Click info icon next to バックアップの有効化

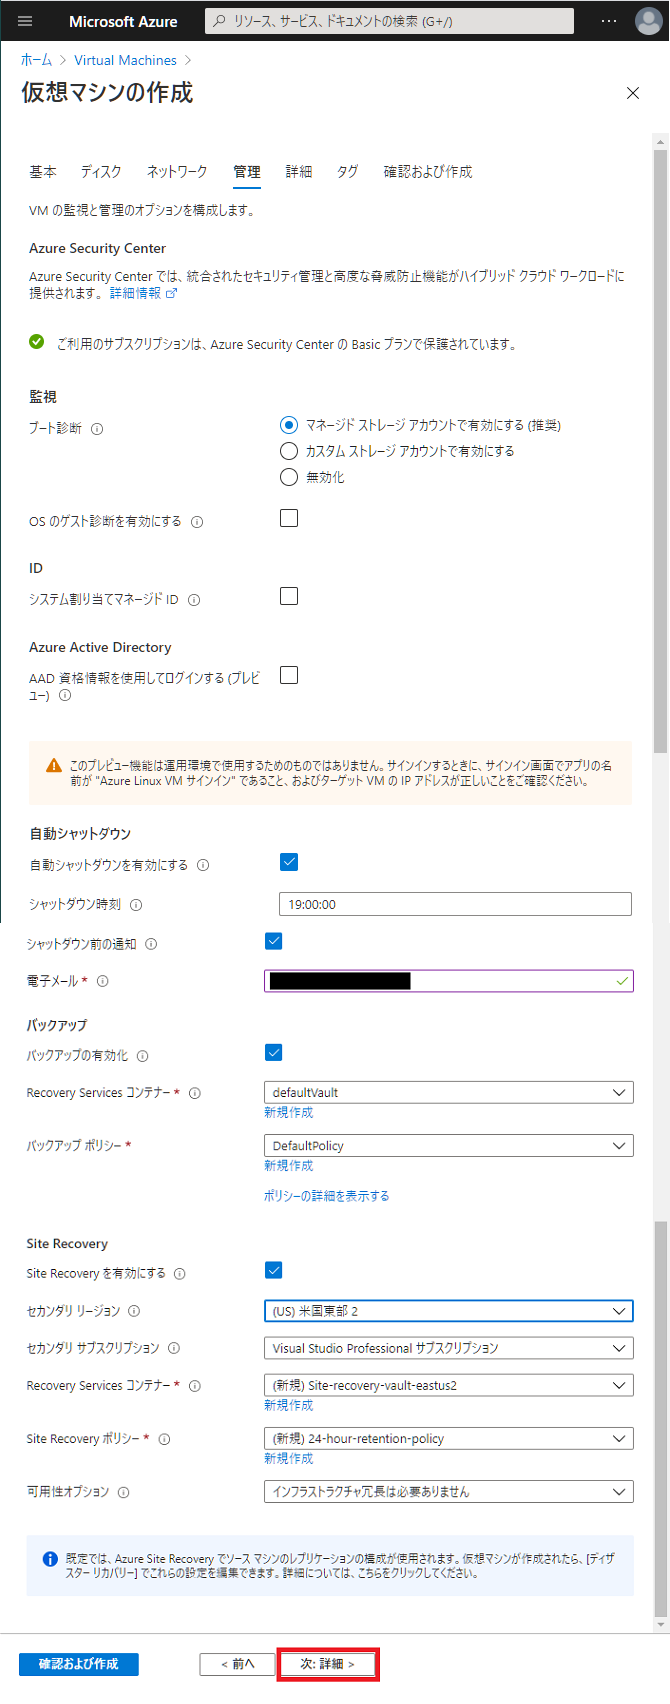(143, 1056)
